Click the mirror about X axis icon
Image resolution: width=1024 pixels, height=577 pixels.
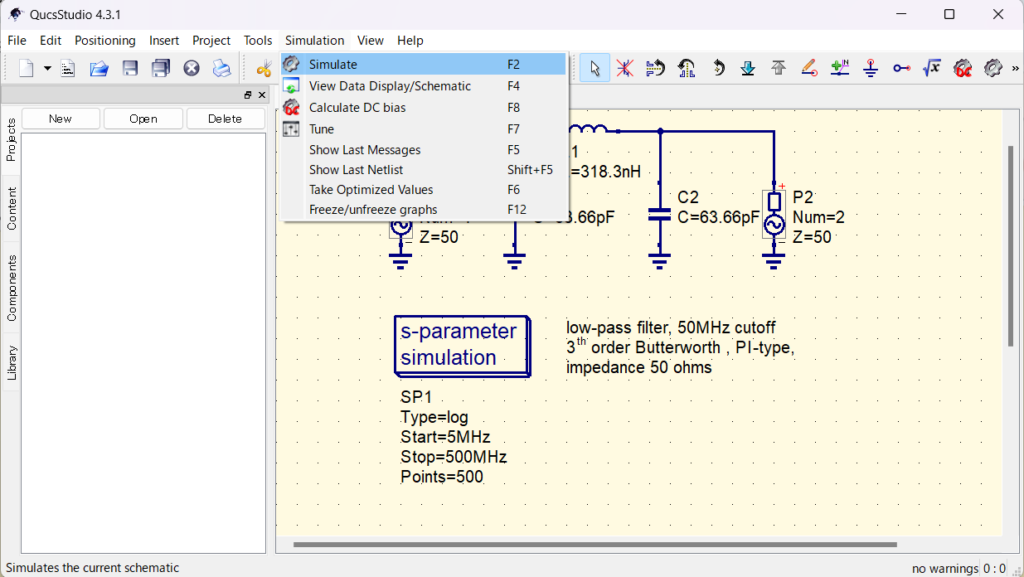point(656,68)
